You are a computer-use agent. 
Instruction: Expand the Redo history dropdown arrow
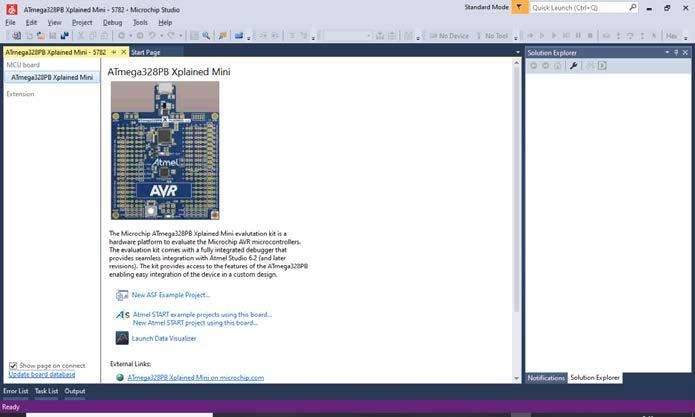coord(180,35)
